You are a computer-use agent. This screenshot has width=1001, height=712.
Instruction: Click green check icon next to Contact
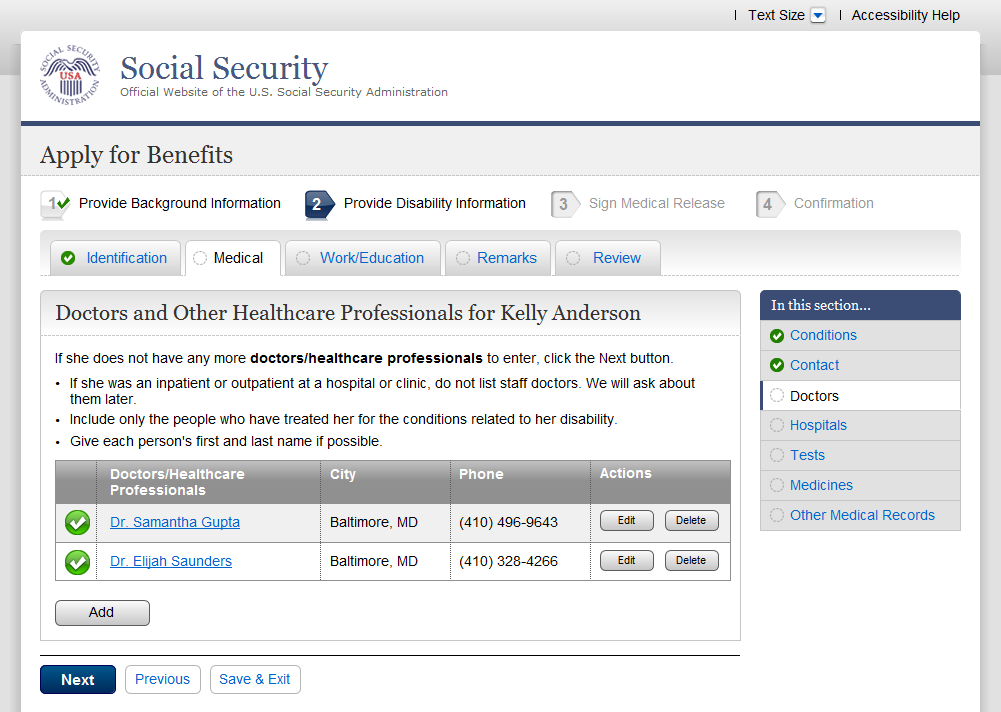777,366
